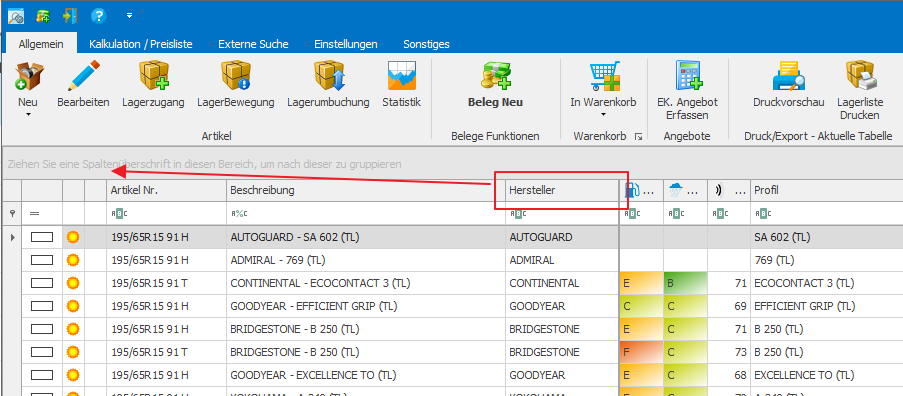Viewport: 903px width, 396px height.
Task: Open the equals filter operator in the first column
Action: coord(35,214)
